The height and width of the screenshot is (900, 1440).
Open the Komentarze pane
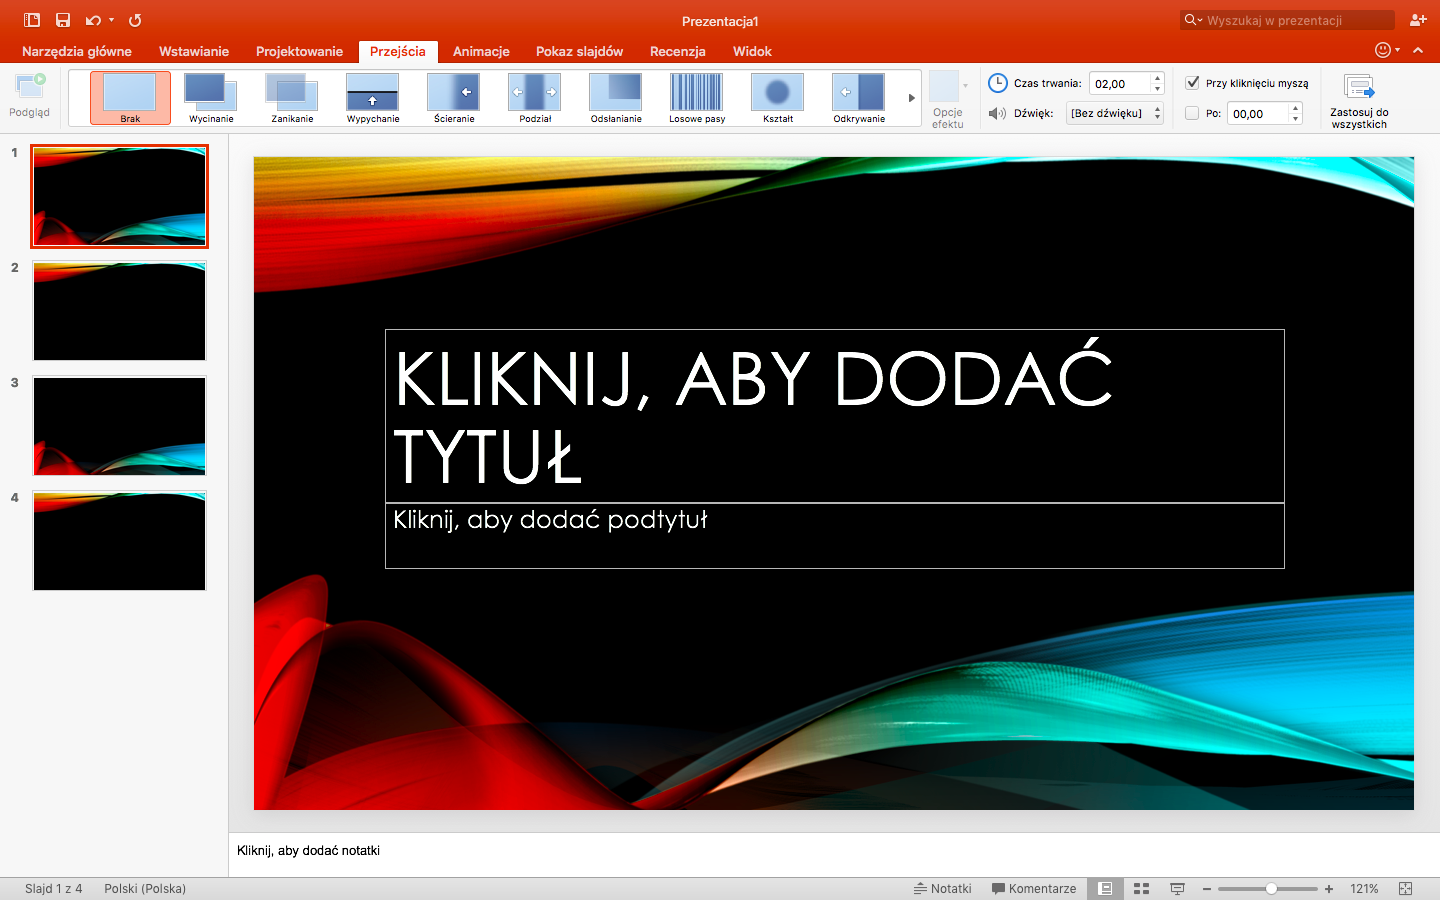pos(1033,888)
